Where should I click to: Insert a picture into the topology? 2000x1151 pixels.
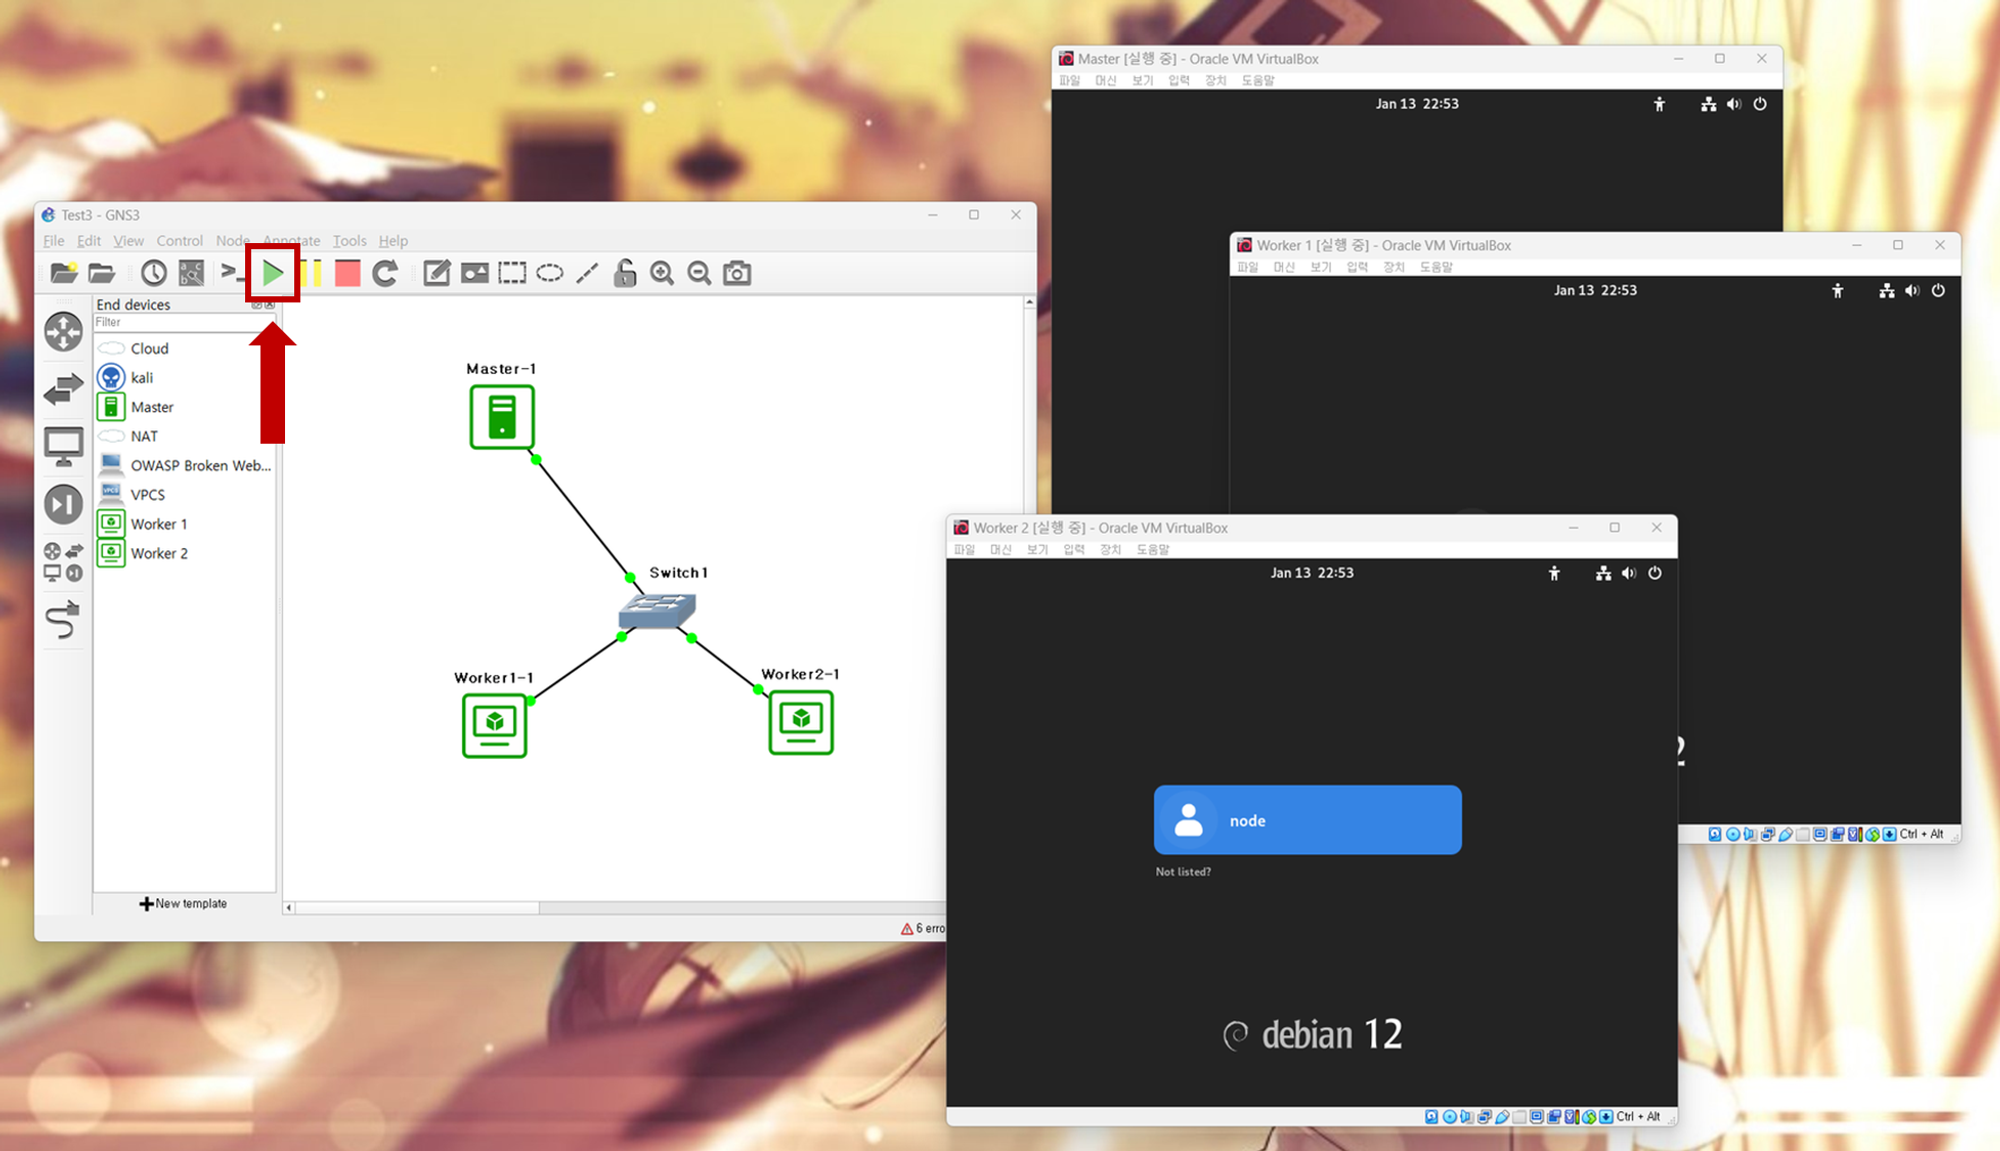tap(474, 273)
